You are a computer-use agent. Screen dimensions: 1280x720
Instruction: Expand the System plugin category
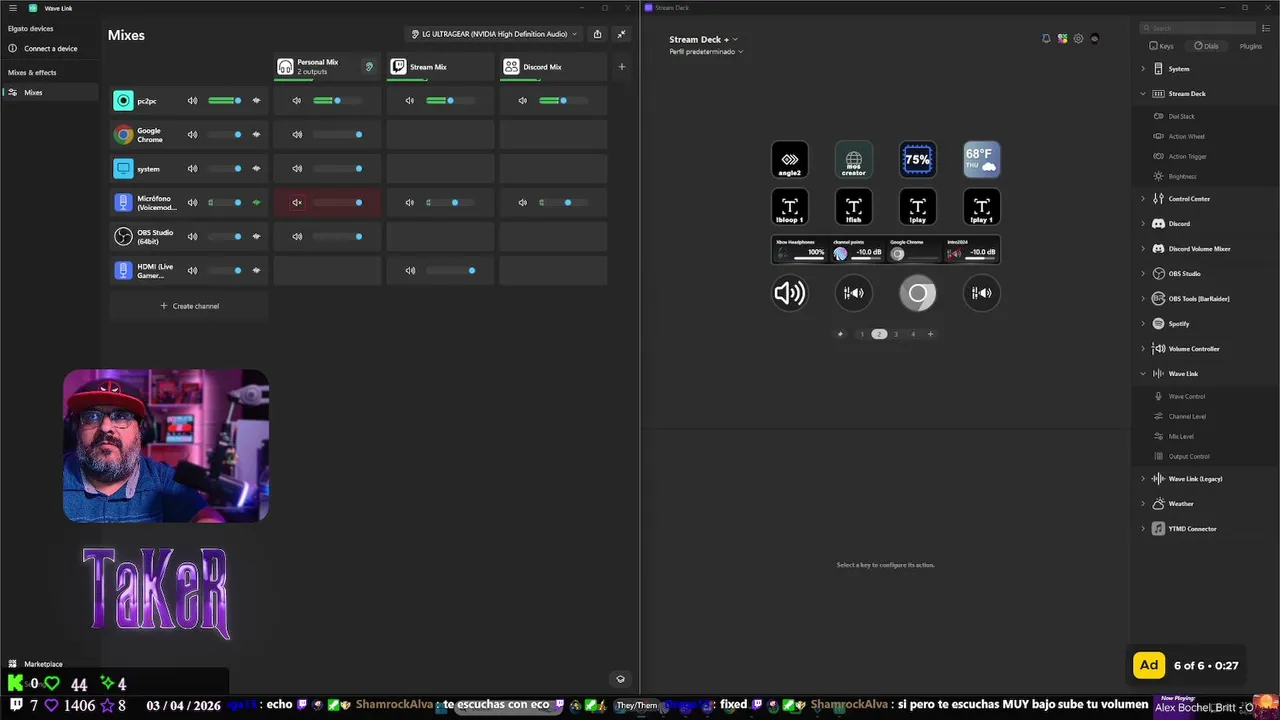pyautogui.click(x=1143, y=69)
